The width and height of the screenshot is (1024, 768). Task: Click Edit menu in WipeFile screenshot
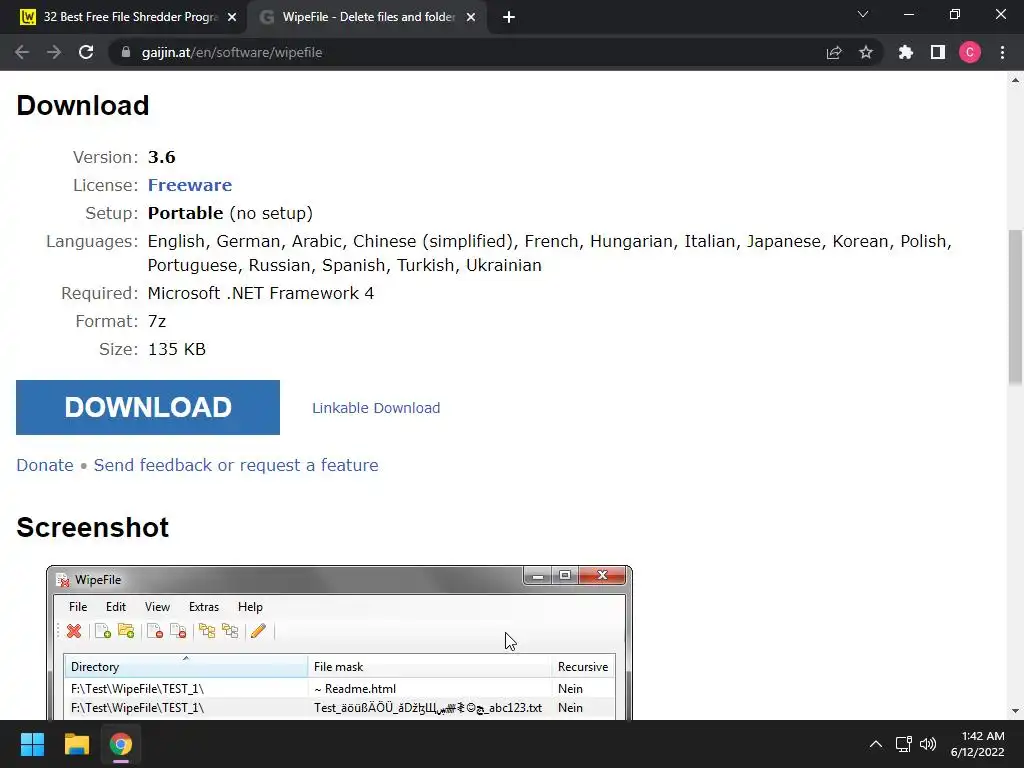[116, 607]
